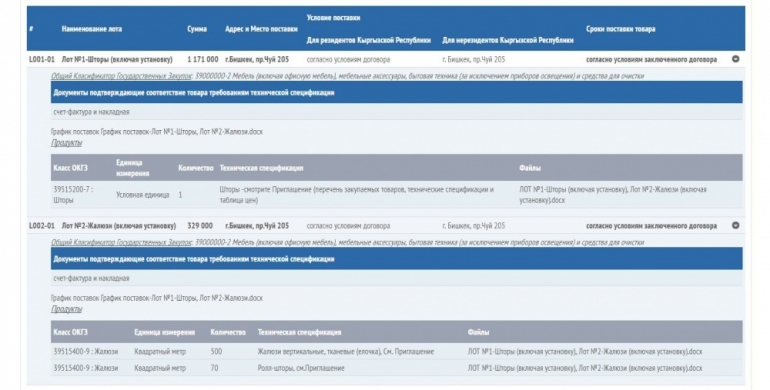
Task: Click согласно условиям заключенного договора in L001-01
Action: (x=651, y=59)
